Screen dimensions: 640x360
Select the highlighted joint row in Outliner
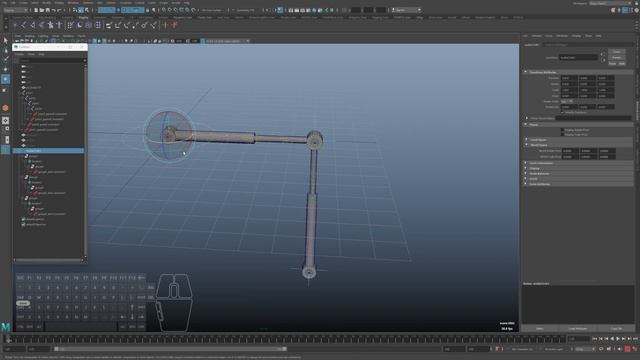pos(48,151)
